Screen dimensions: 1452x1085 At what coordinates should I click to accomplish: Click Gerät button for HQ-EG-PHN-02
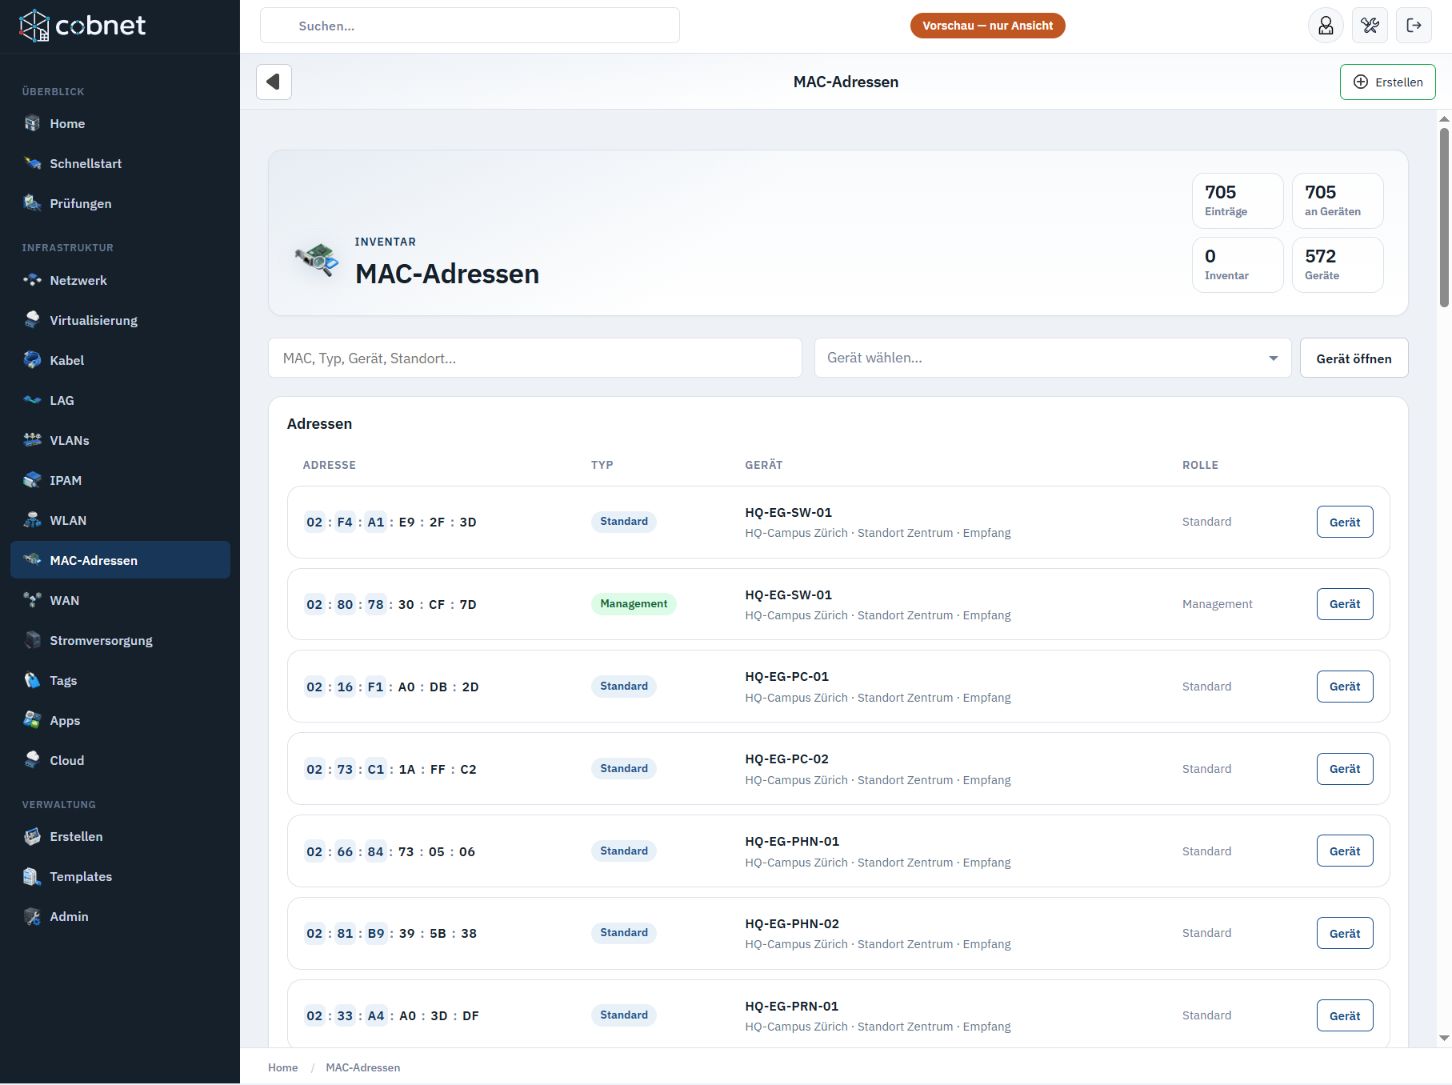pyautogui.click(x=1345, y=934)
